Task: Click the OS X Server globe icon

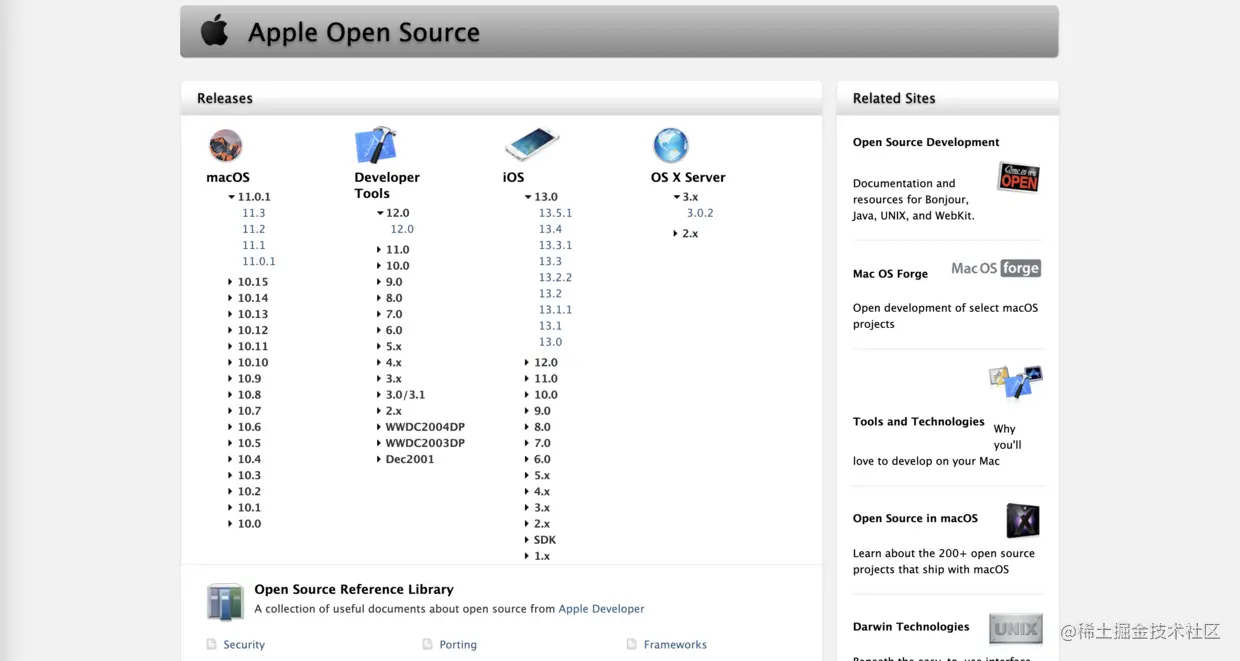Action: (671, 146)
